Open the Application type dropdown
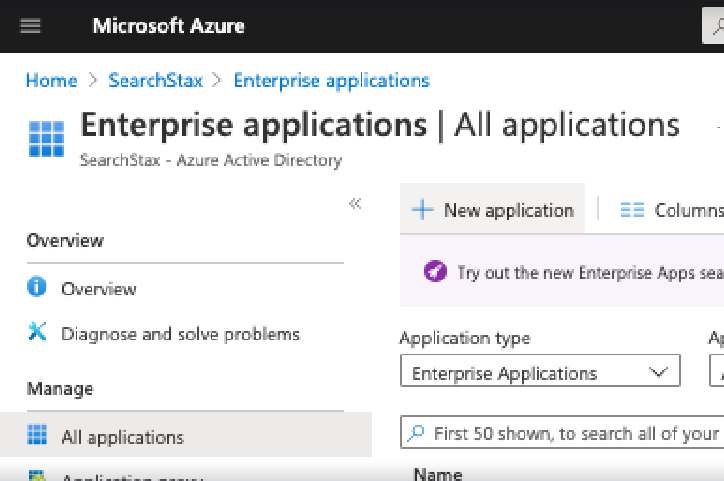The image size is (724, 481). tap(540, 371)
